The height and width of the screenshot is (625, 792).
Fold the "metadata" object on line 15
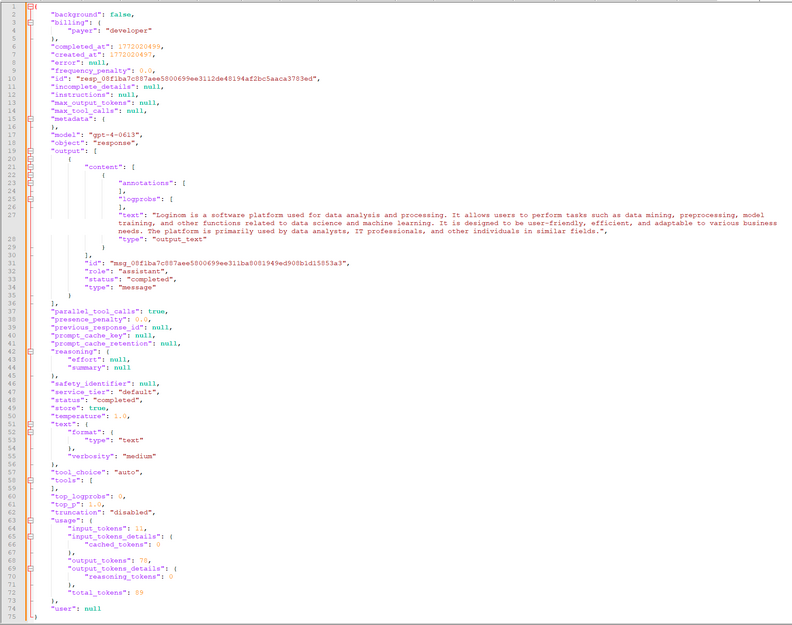click(30, 118)
